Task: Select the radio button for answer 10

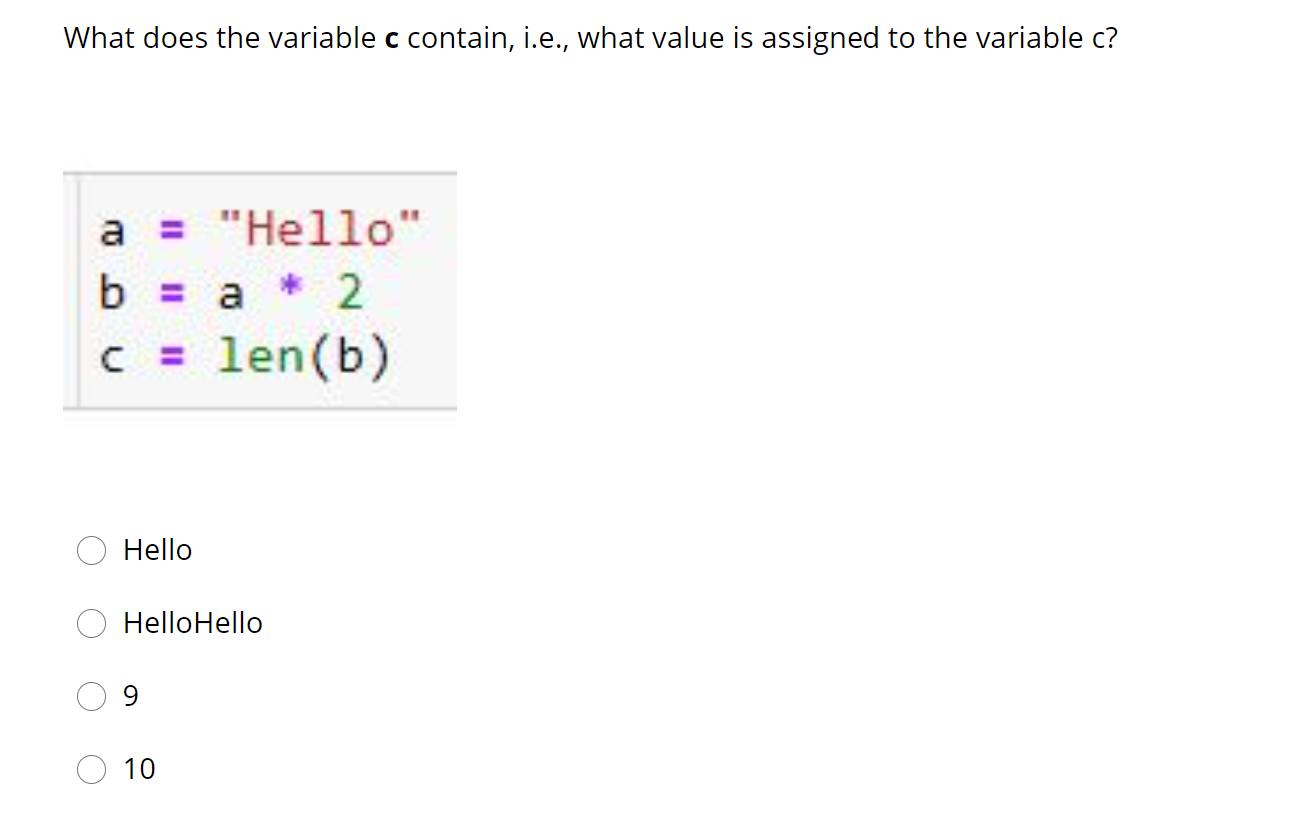Action: (91, 769)
